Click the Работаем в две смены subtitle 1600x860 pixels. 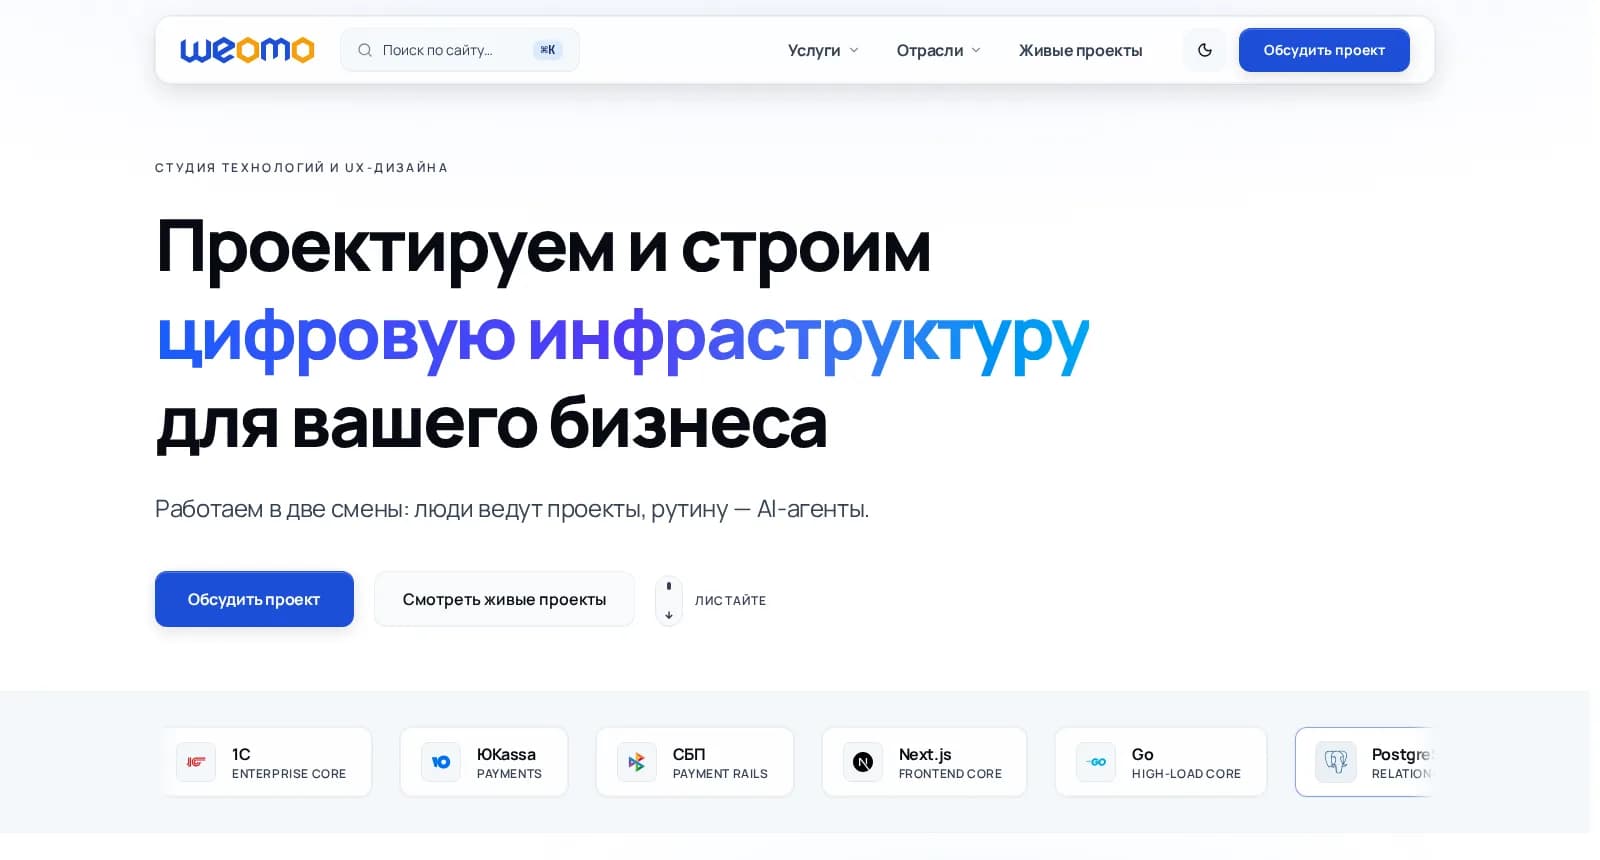(x=512, y=509)
